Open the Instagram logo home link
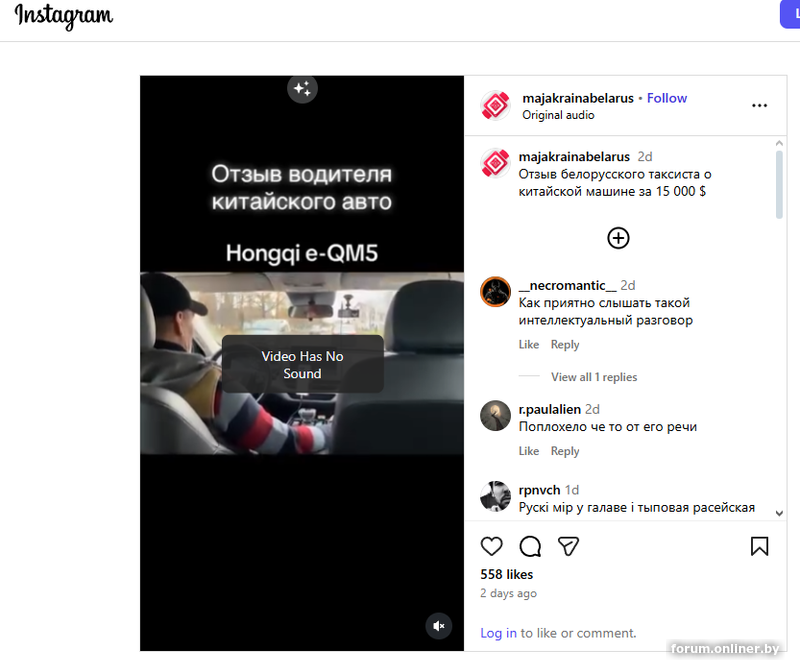The width and height of the screenshot is (800, 670). (x=64, y=16)
